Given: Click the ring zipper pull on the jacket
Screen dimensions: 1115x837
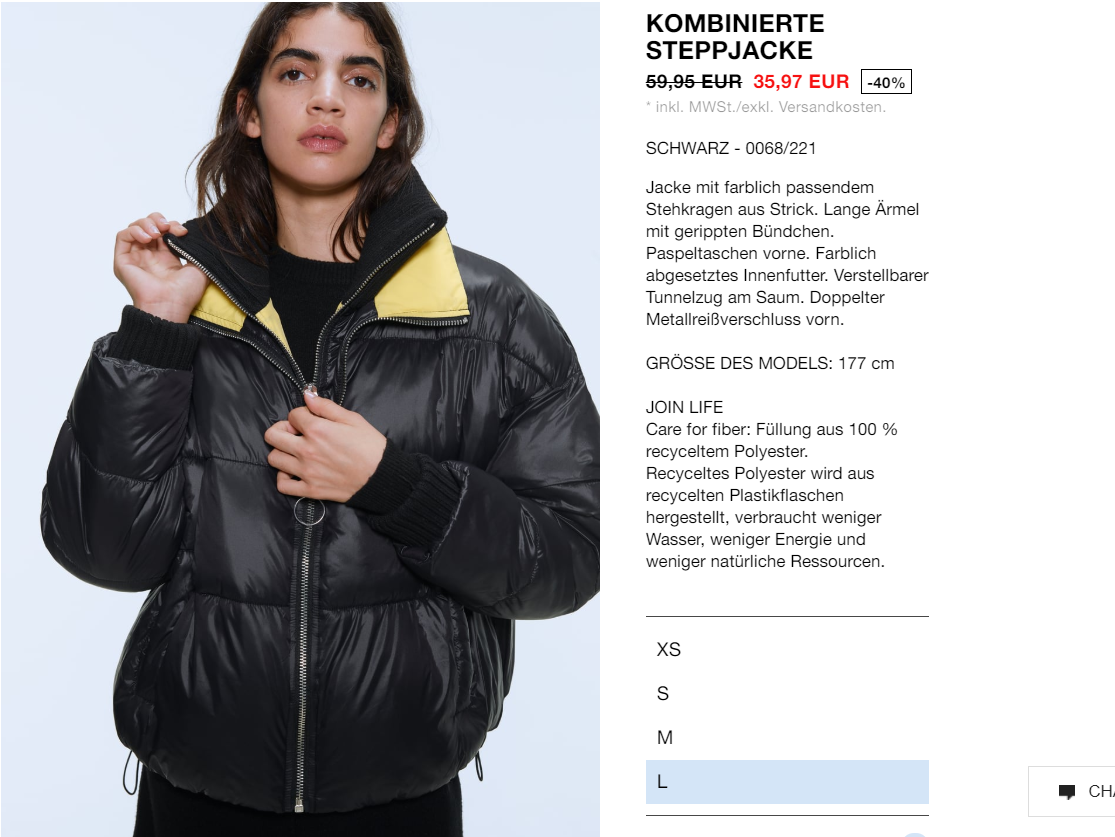Looking at the screenshot, I should (x=309, y=511).
